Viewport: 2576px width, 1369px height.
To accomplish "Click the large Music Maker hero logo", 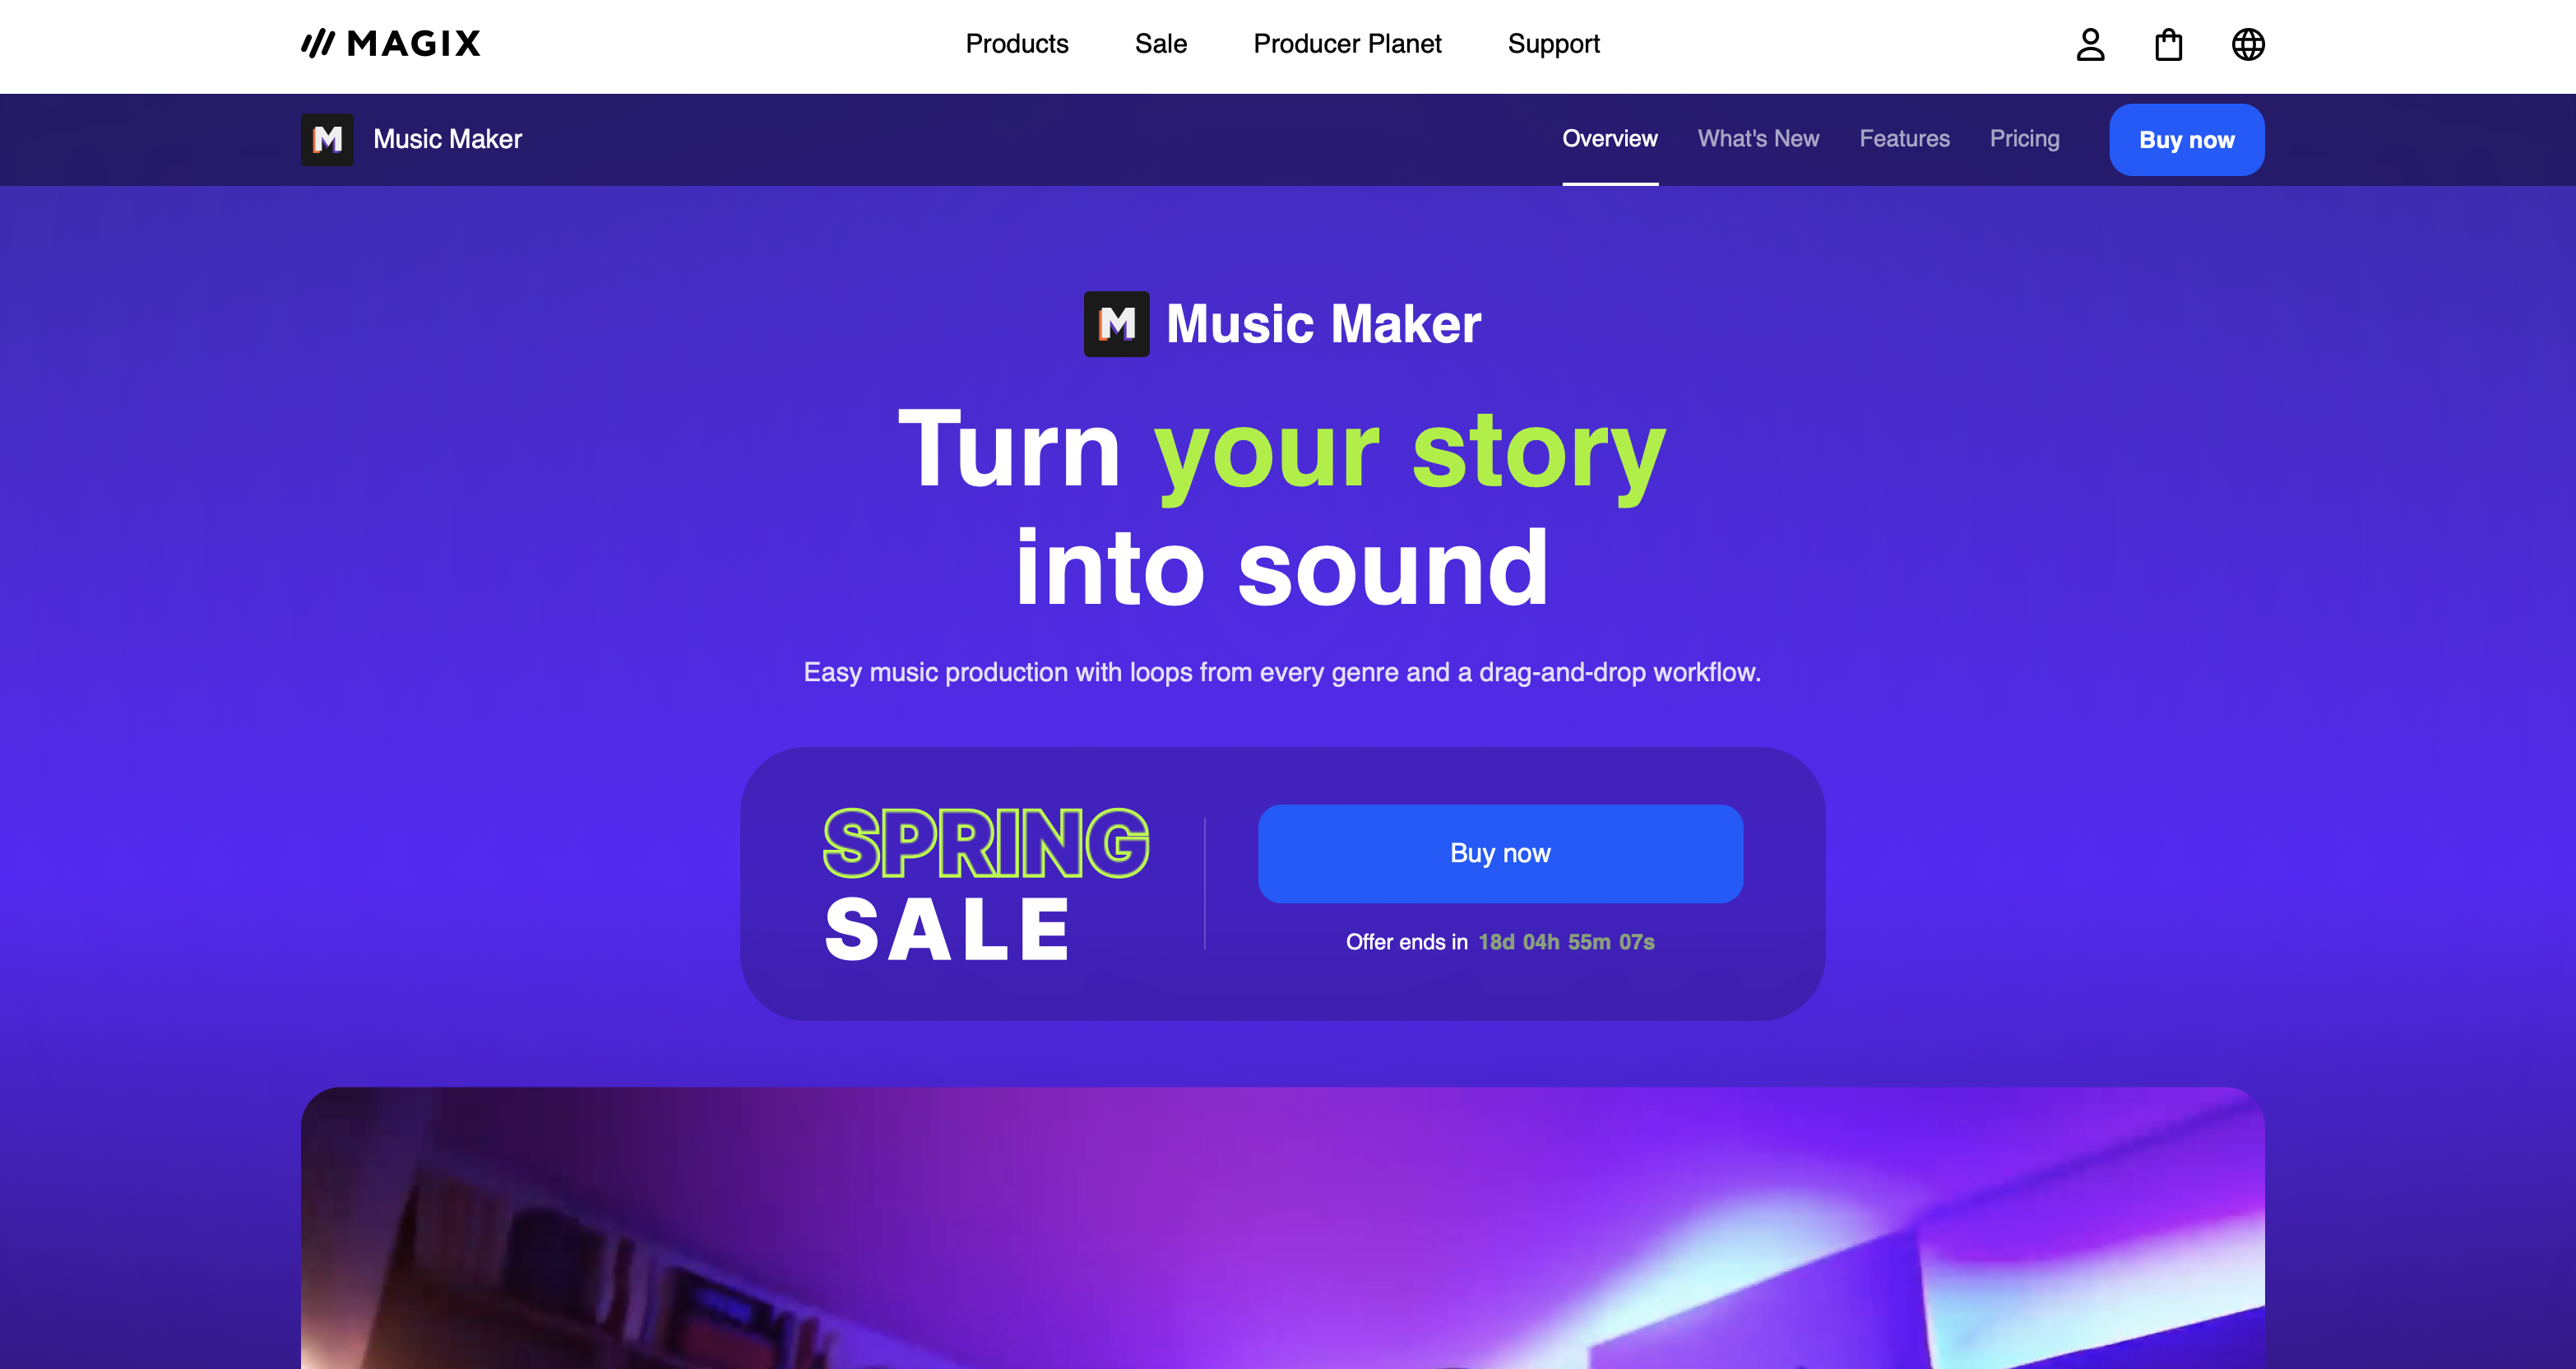I will point(1283,324).
